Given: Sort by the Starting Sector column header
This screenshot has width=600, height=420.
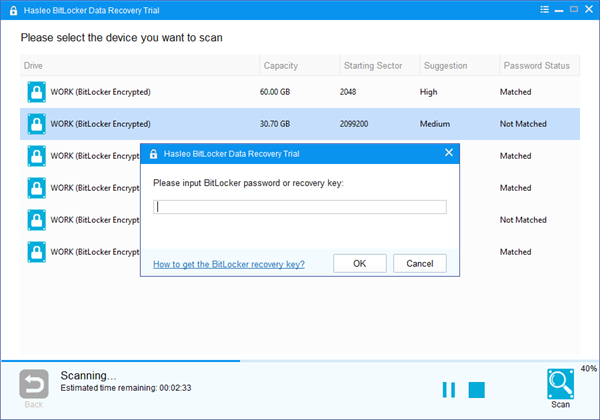Looking at the screenshot, I should 374,66.
